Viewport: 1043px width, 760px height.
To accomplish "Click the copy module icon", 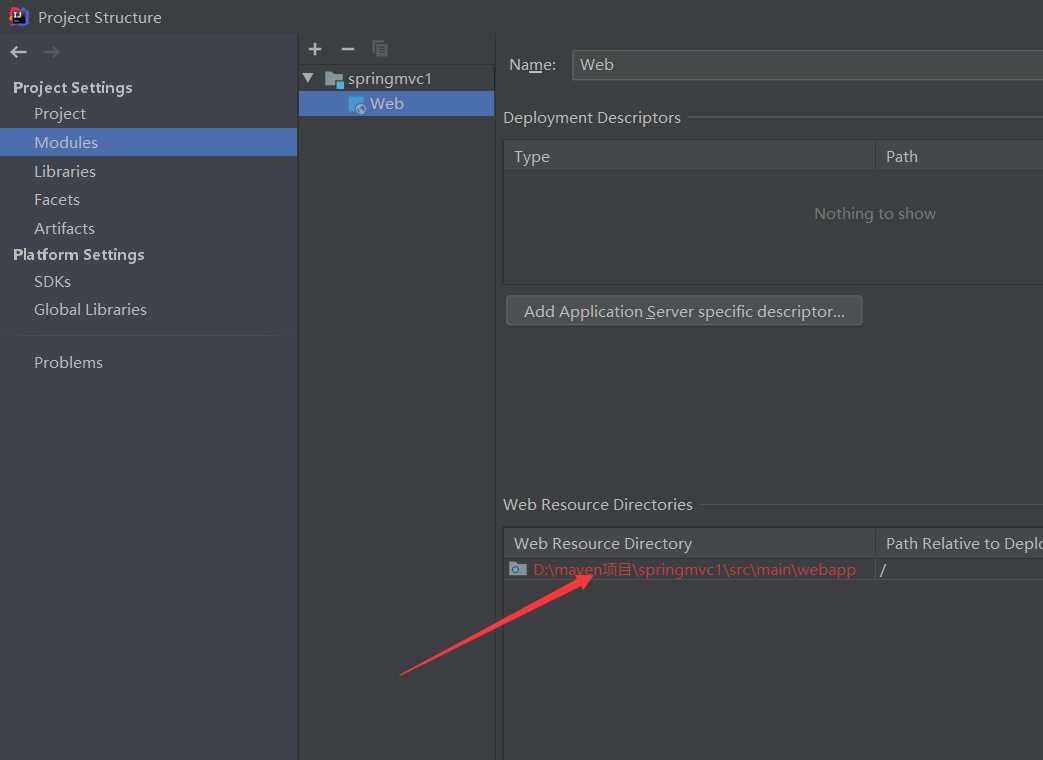I will 380,49.
